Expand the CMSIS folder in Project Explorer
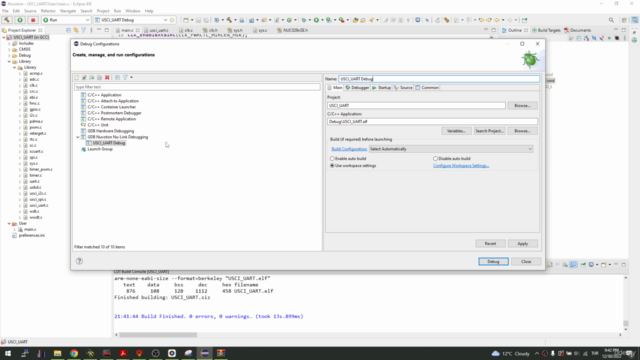 click(9, 49)
